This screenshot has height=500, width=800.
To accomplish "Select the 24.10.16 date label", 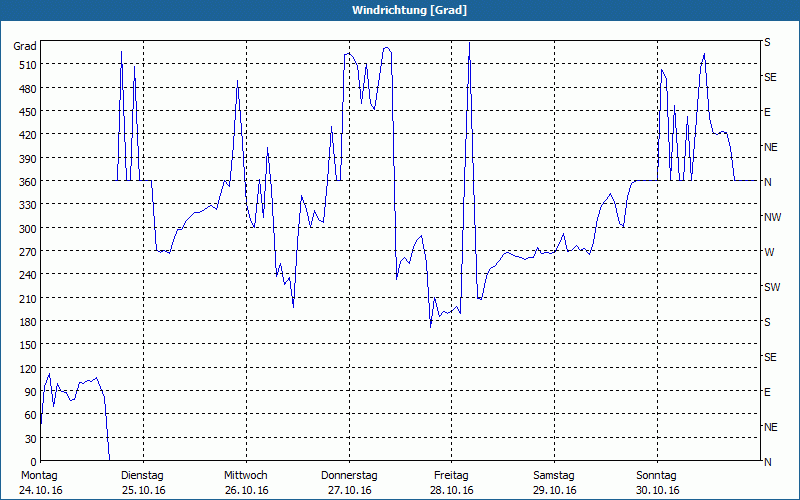I will [41, 490].
